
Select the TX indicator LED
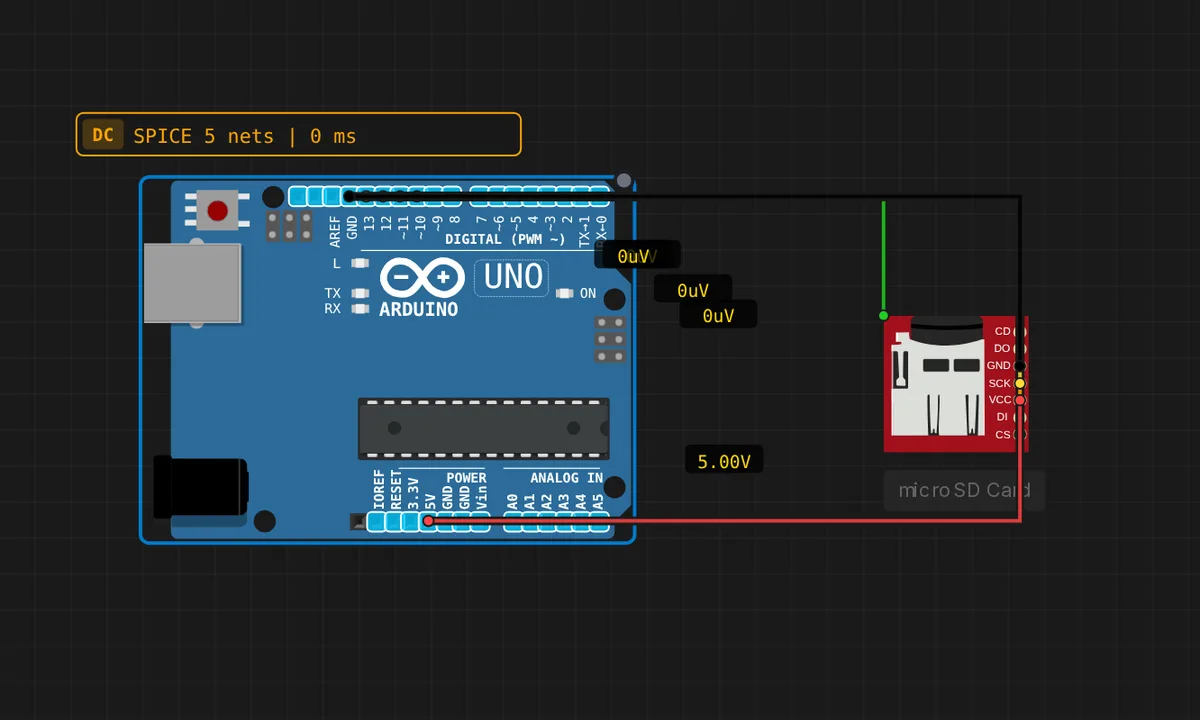pos(361,293)
